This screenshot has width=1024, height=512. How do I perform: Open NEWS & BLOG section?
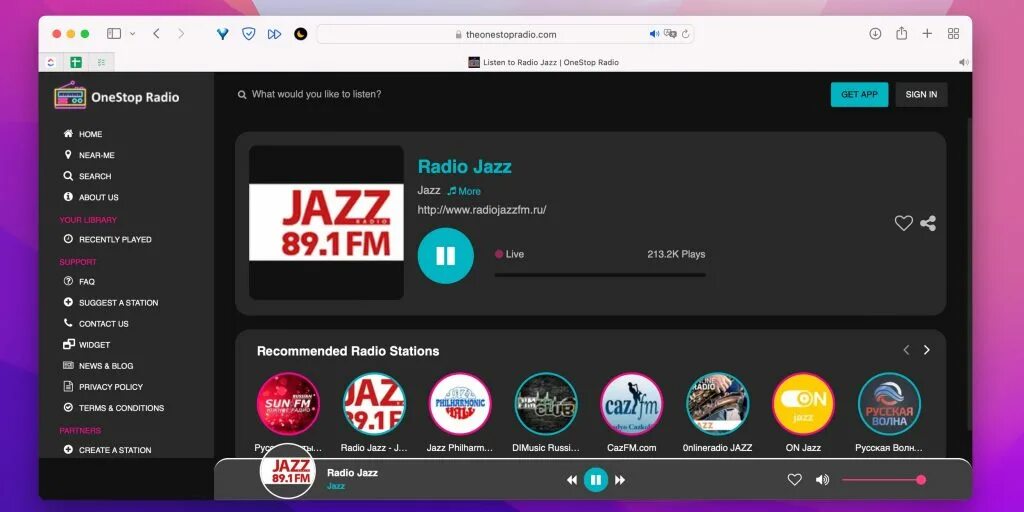pyautogui.click(x=98, y=366)
